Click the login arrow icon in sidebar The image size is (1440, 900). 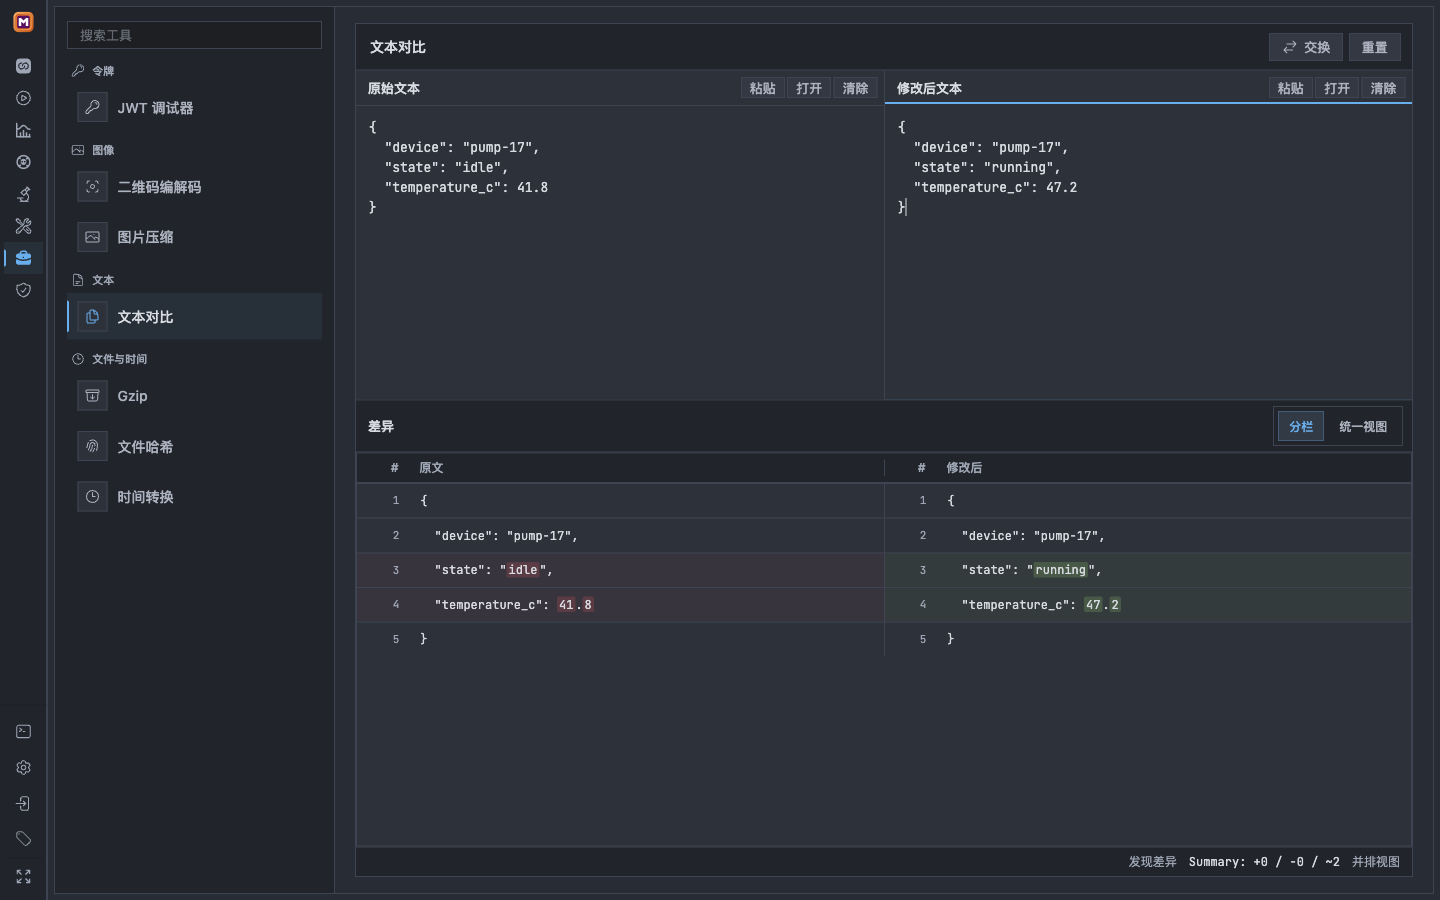[23, 804]
